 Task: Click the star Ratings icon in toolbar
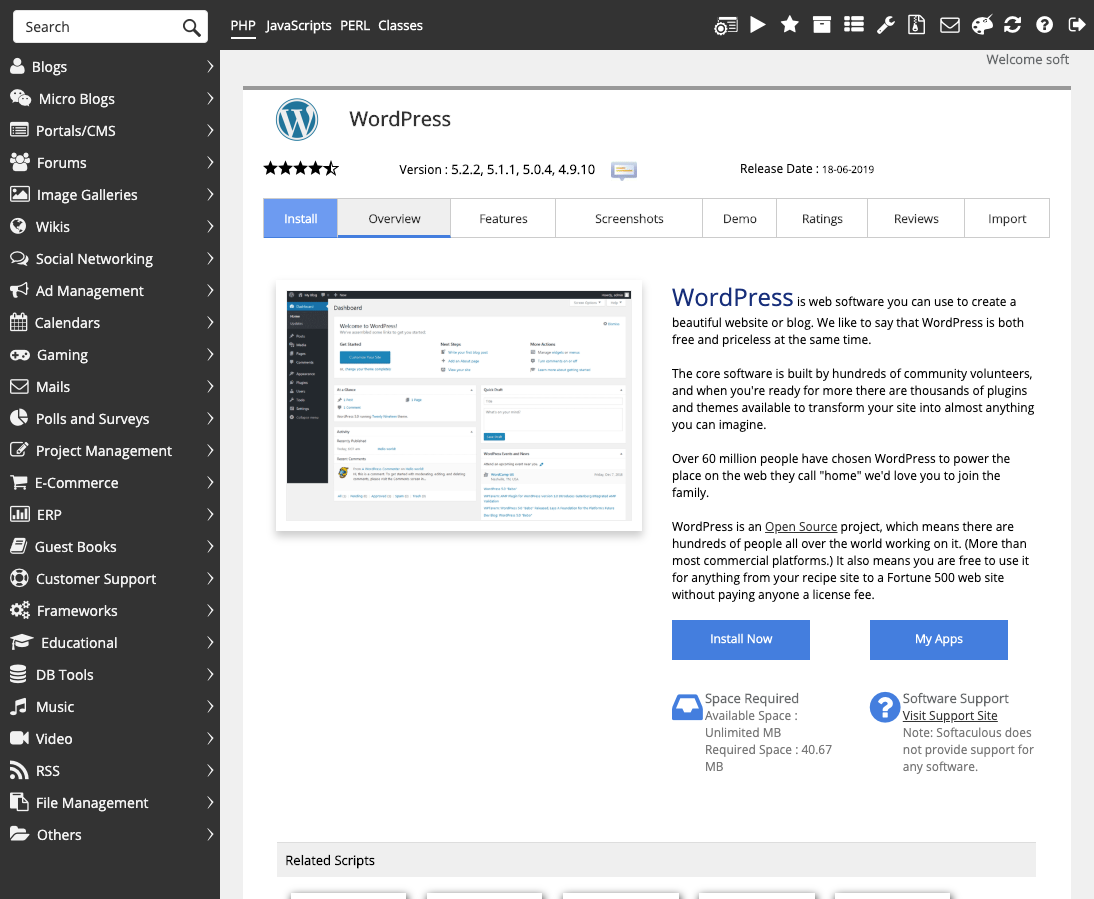point(789,24)
